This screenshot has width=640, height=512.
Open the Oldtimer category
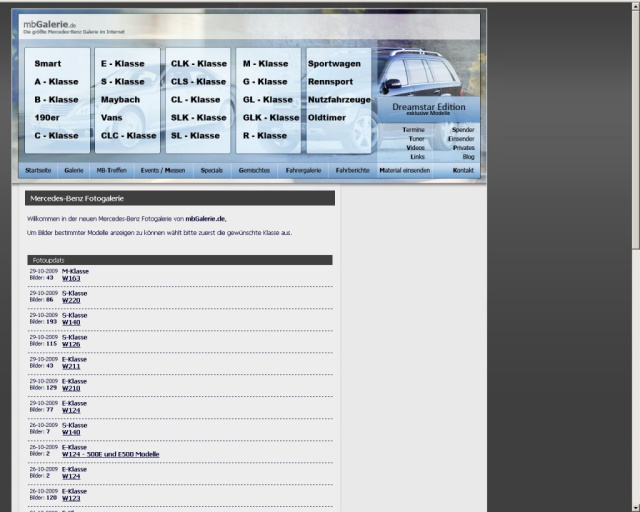point(327,118)
